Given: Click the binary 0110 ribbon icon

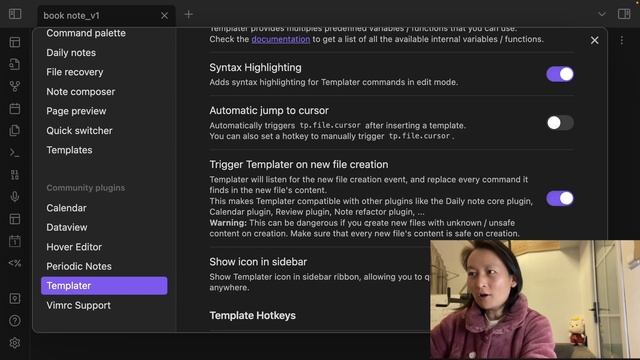Looking at the screenshot, I should coord(15,175).
